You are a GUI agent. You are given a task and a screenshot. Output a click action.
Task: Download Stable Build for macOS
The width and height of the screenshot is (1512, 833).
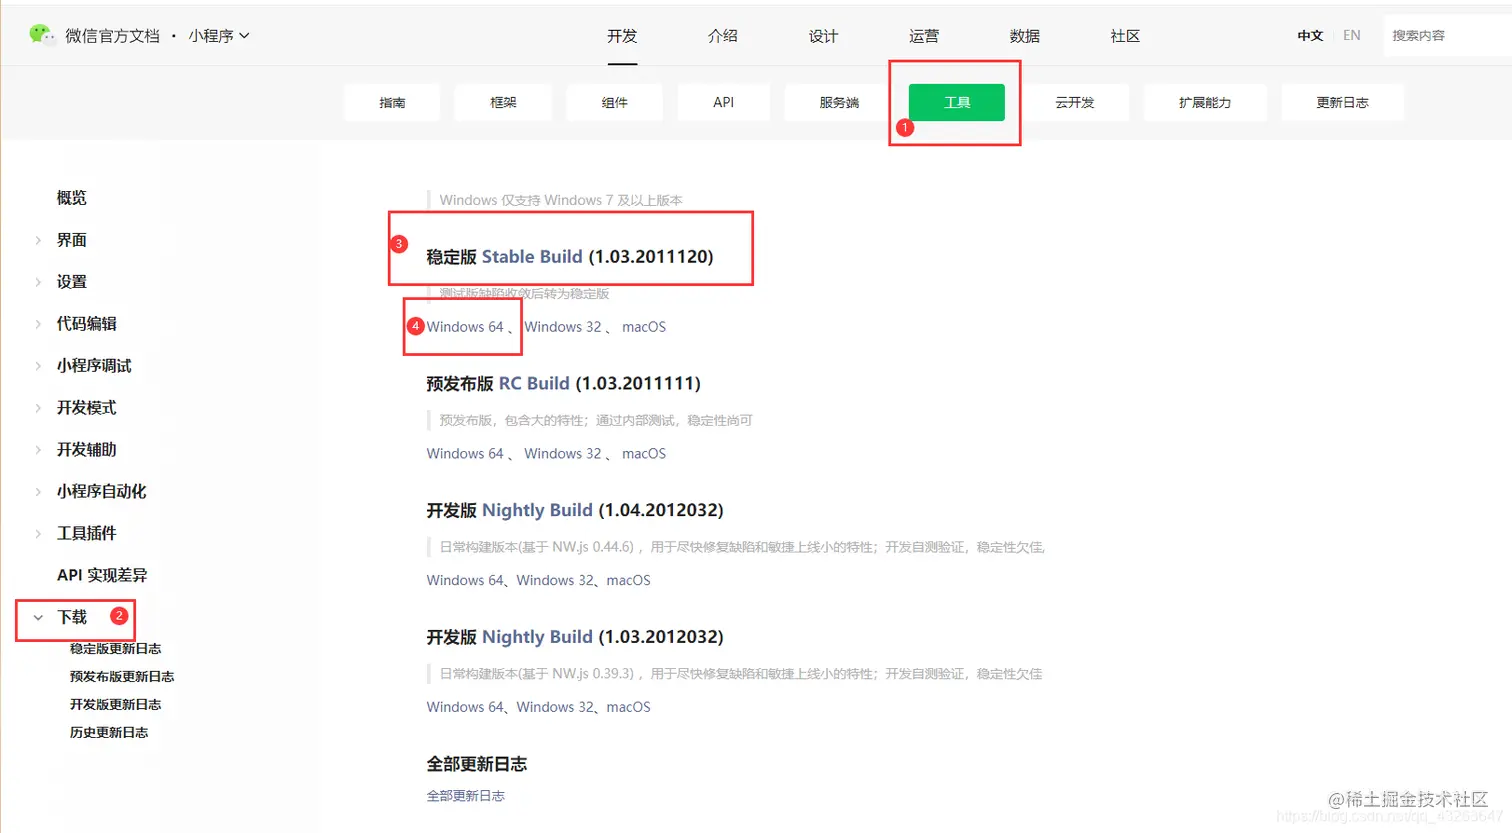(644, 327)
